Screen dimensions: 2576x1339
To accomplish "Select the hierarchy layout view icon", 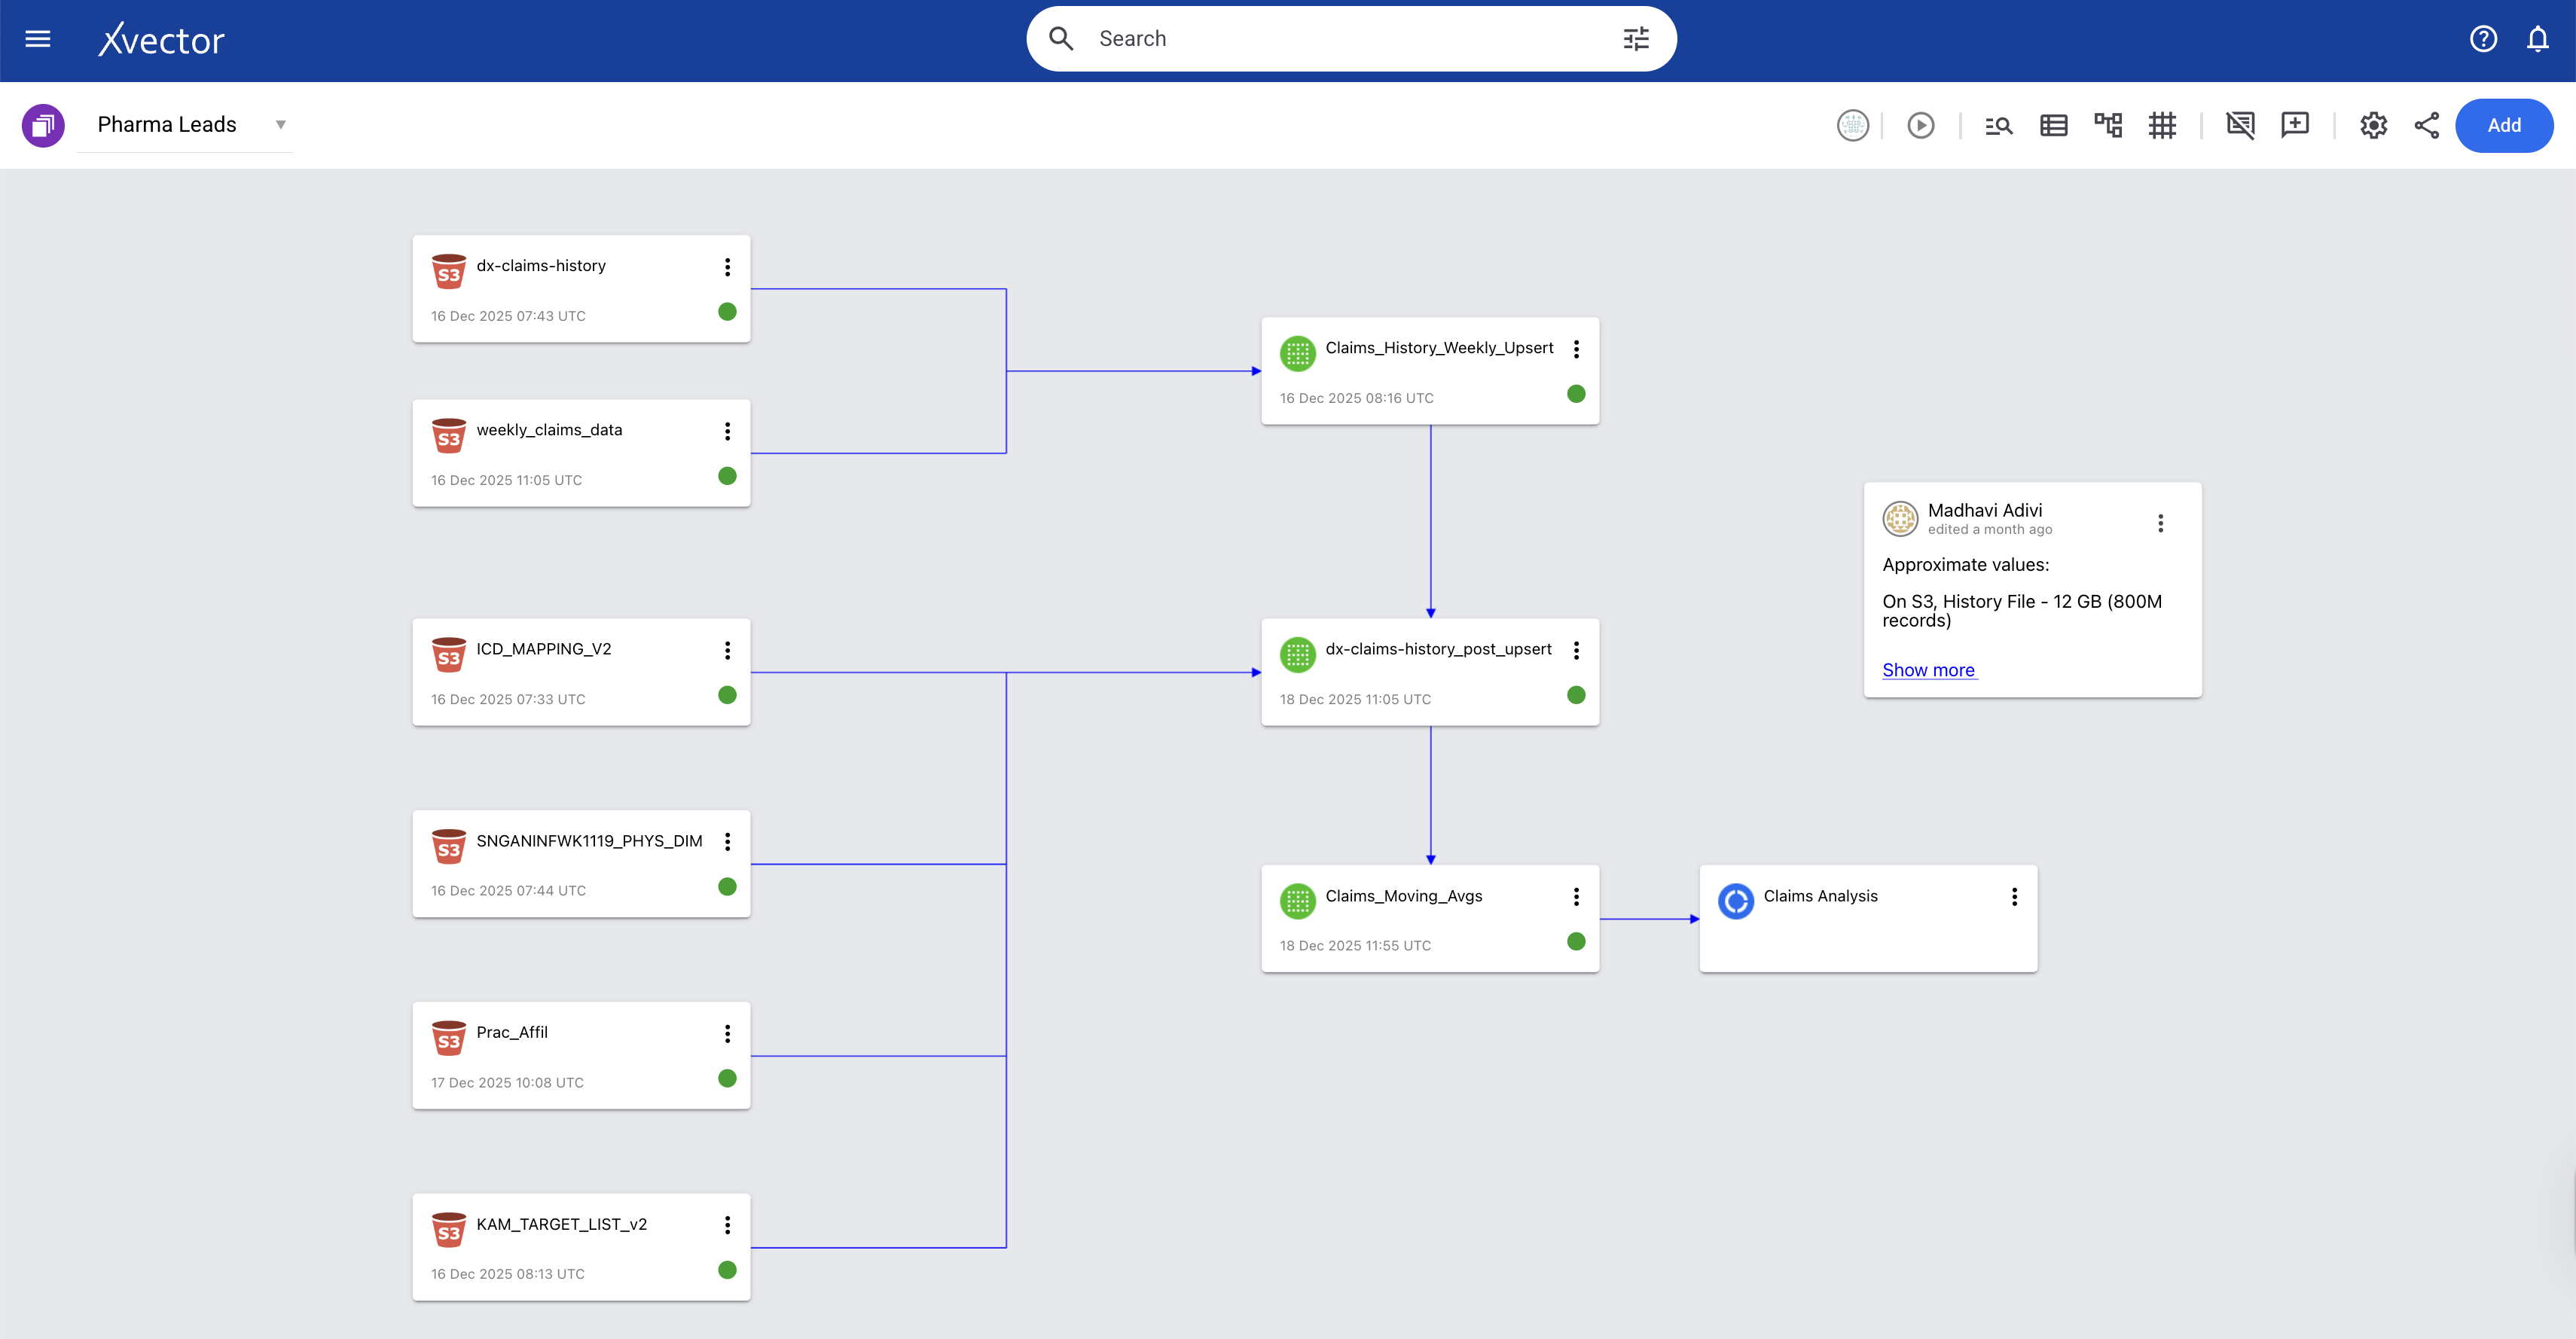I will coord(2108,125).
